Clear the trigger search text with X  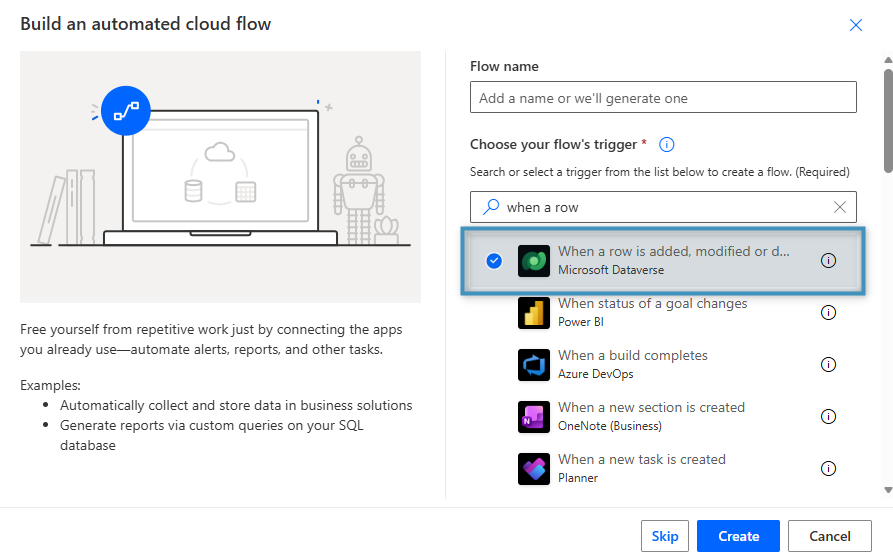[x=840, y=207]
